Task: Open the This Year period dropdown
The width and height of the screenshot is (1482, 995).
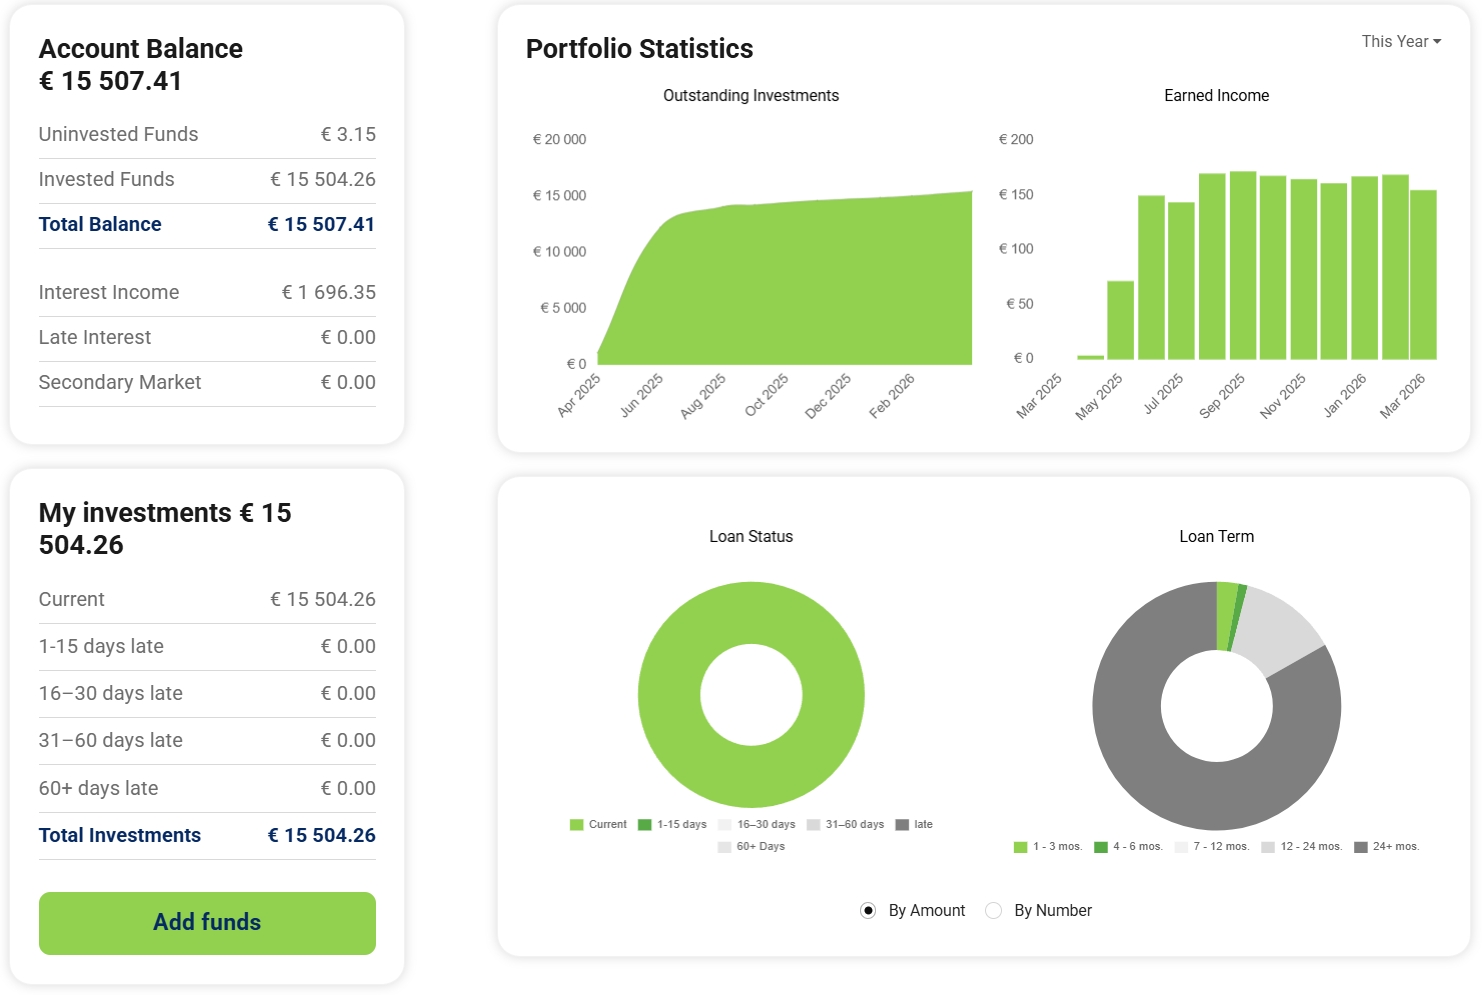Action: (x=1400, y=42)
